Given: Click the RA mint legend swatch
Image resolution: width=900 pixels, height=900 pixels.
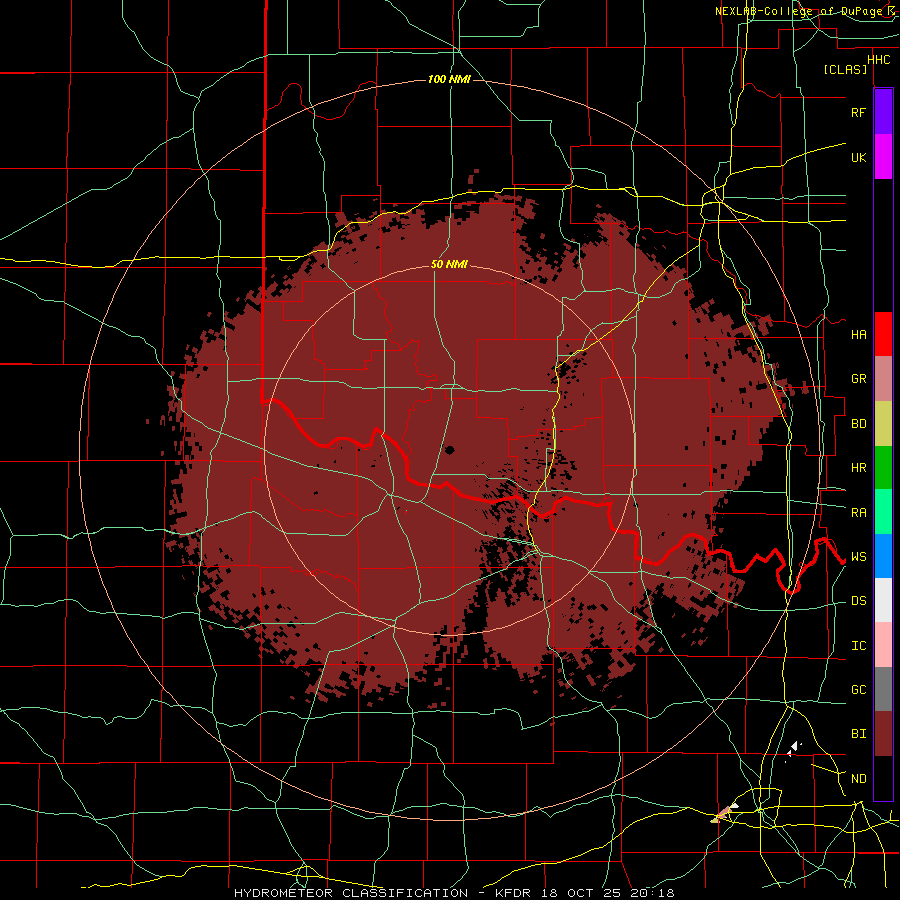Looking at the screenshot, I should point(883,512).
